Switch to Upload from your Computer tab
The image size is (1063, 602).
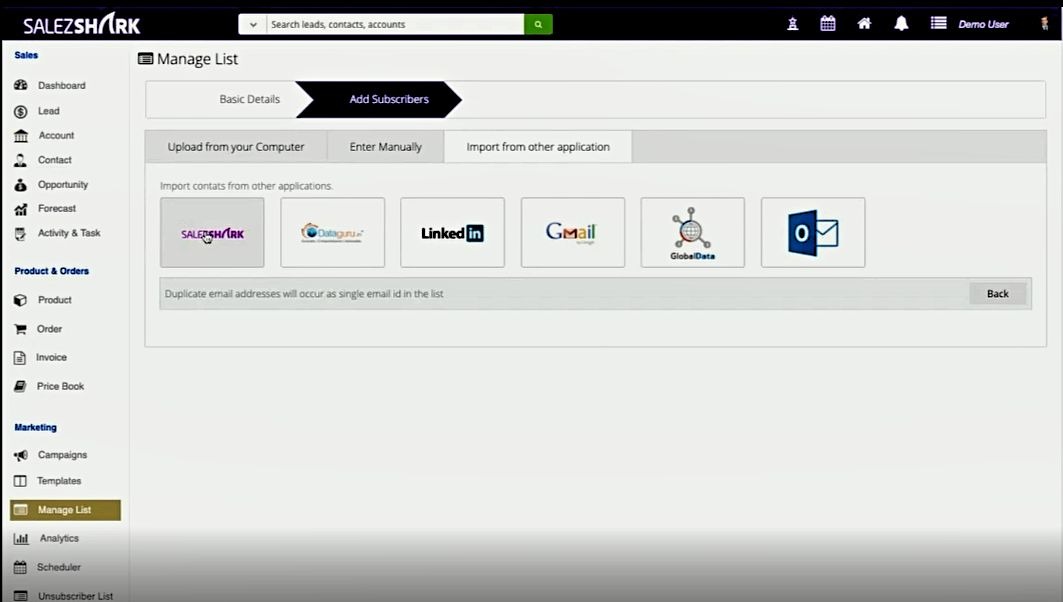coord(236,146)
